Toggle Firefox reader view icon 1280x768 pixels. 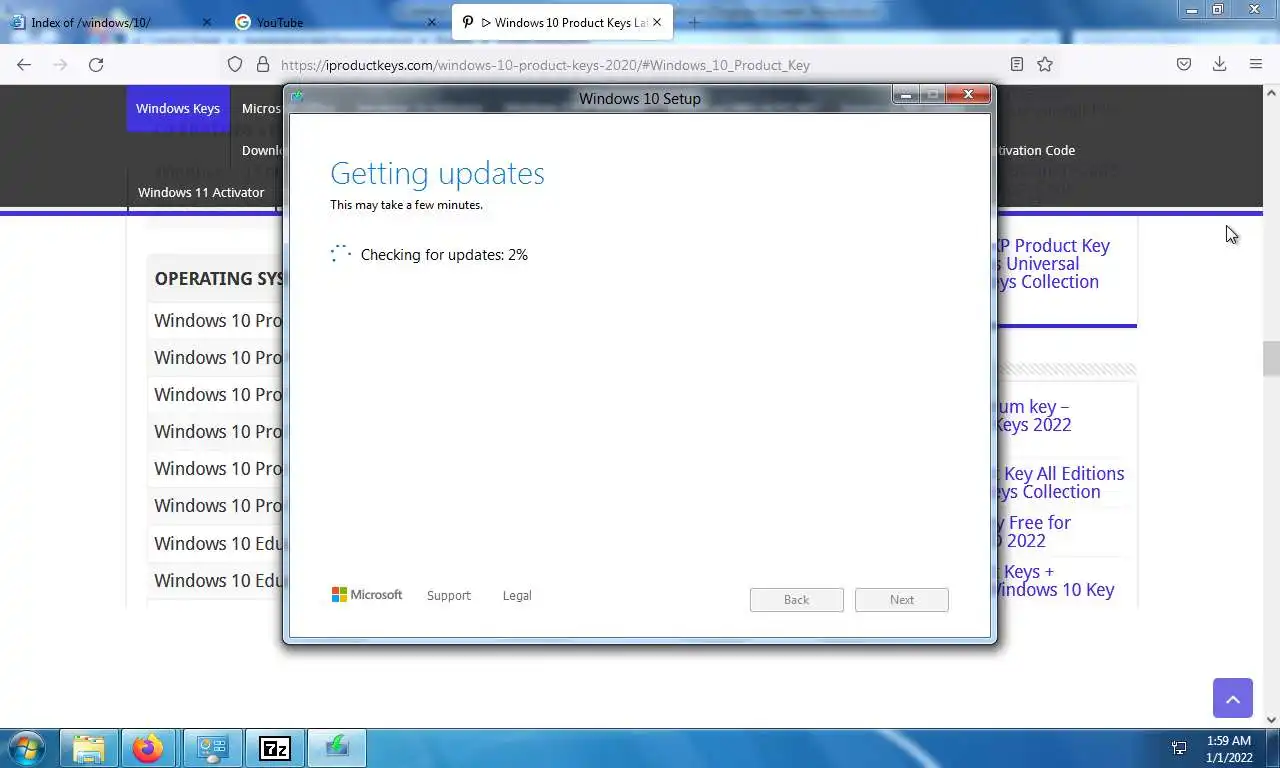click(1016, 64)
